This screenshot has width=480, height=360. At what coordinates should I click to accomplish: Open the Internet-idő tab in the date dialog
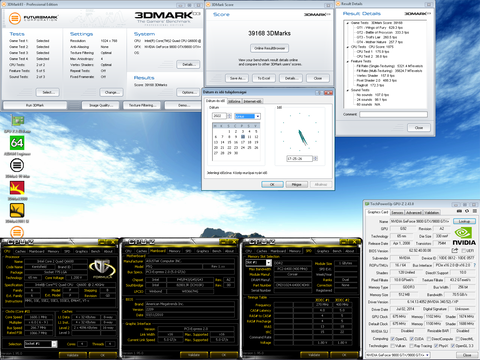252,101
